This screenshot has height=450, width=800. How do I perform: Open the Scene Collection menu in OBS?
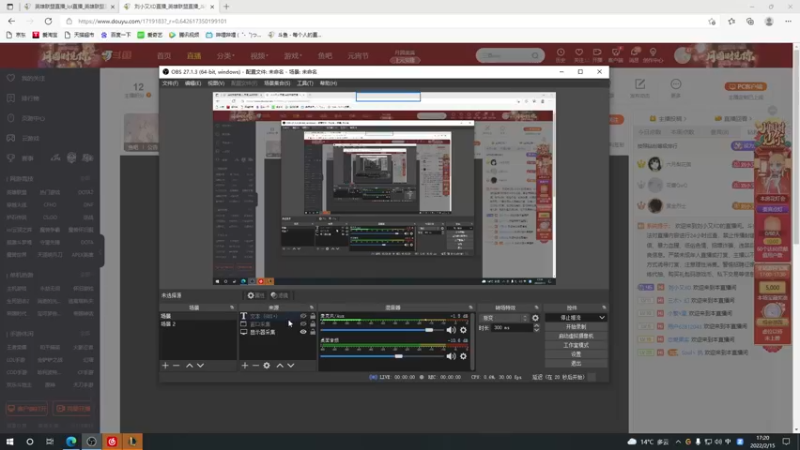(277, 83)
